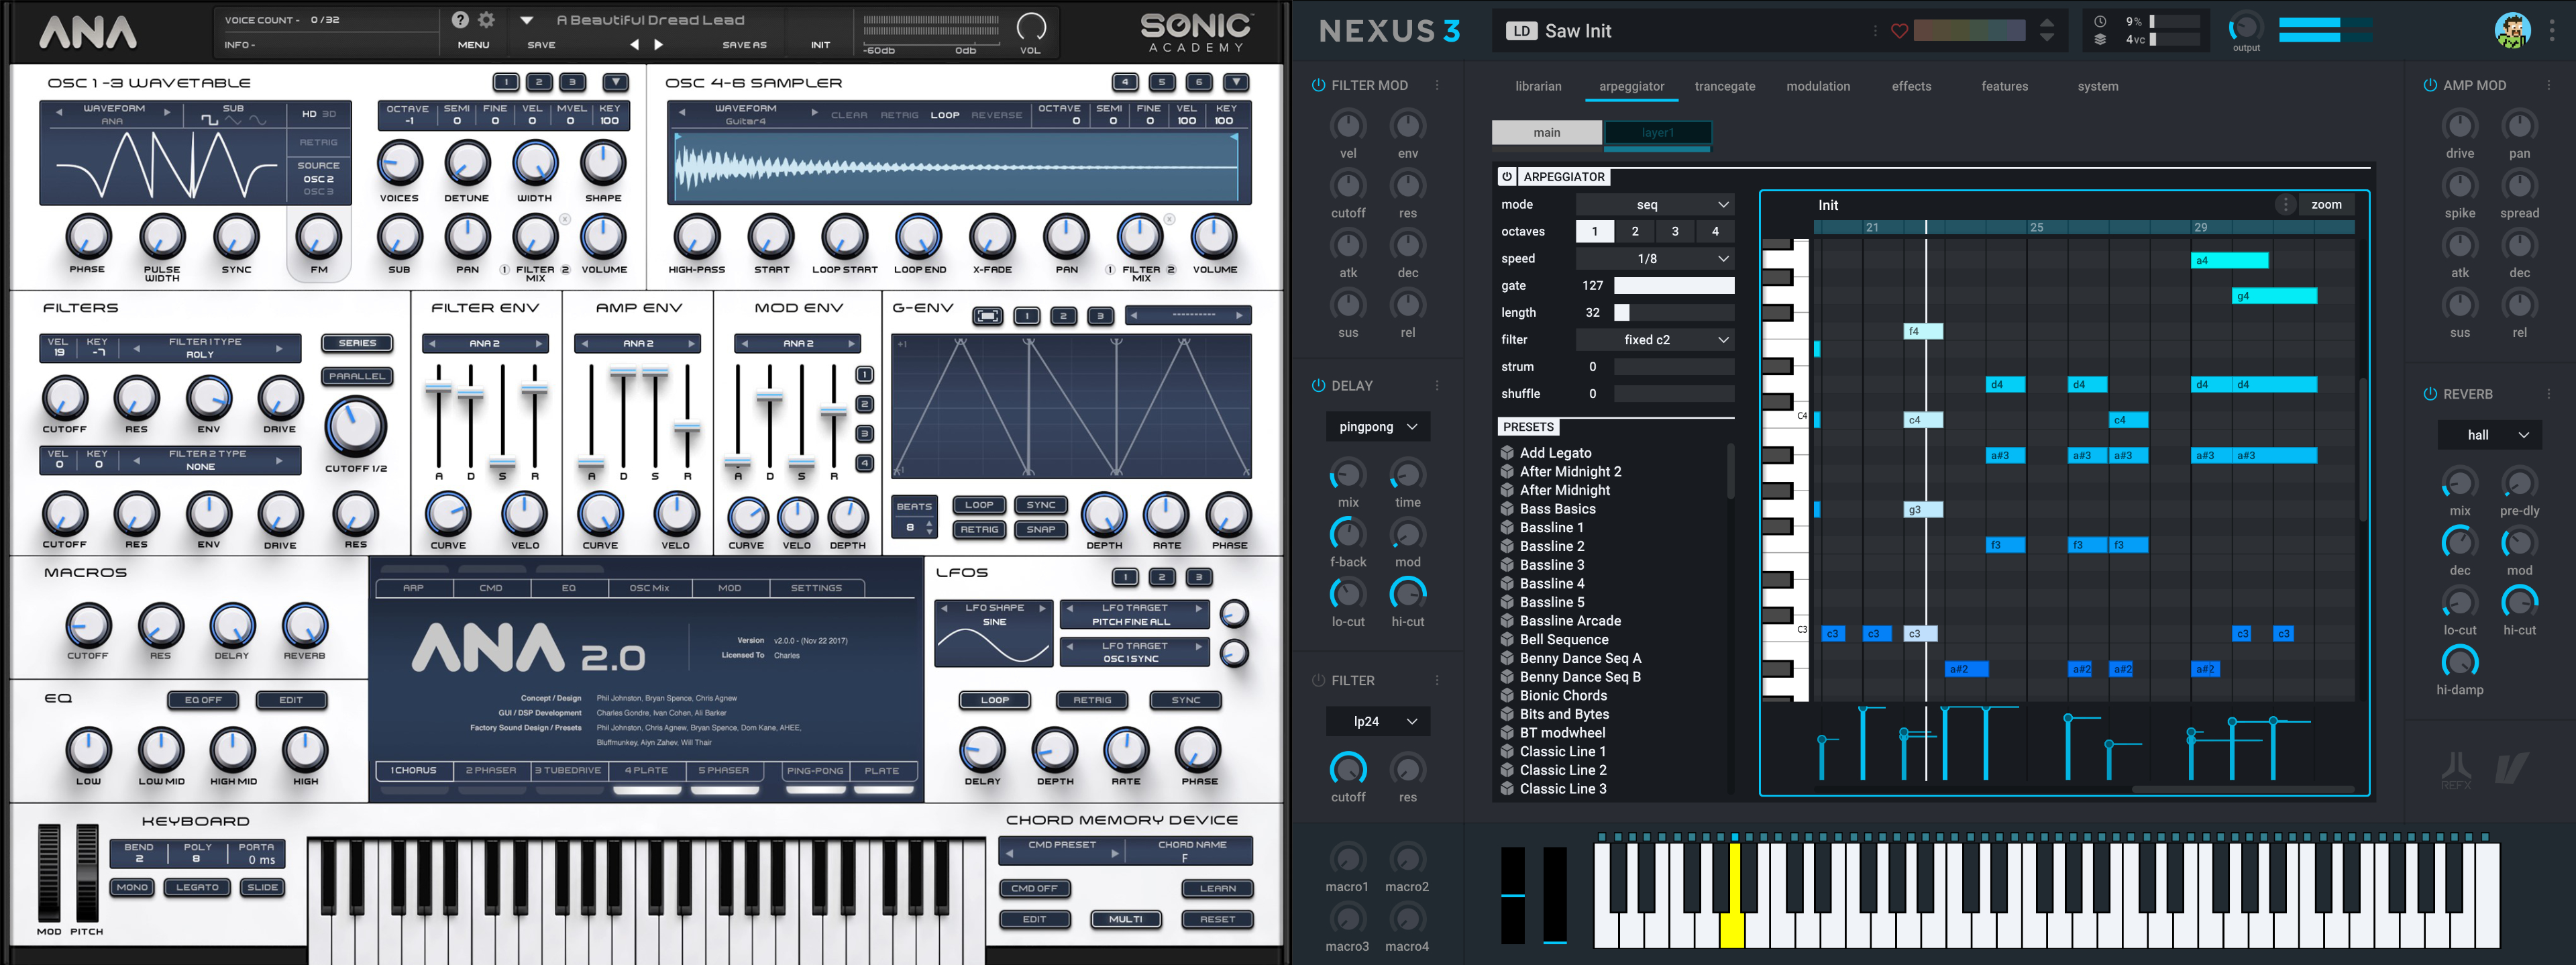Open ANA settings gear icon
Image resolution: width=2576 pixels, height=965 pixels.
487,20
